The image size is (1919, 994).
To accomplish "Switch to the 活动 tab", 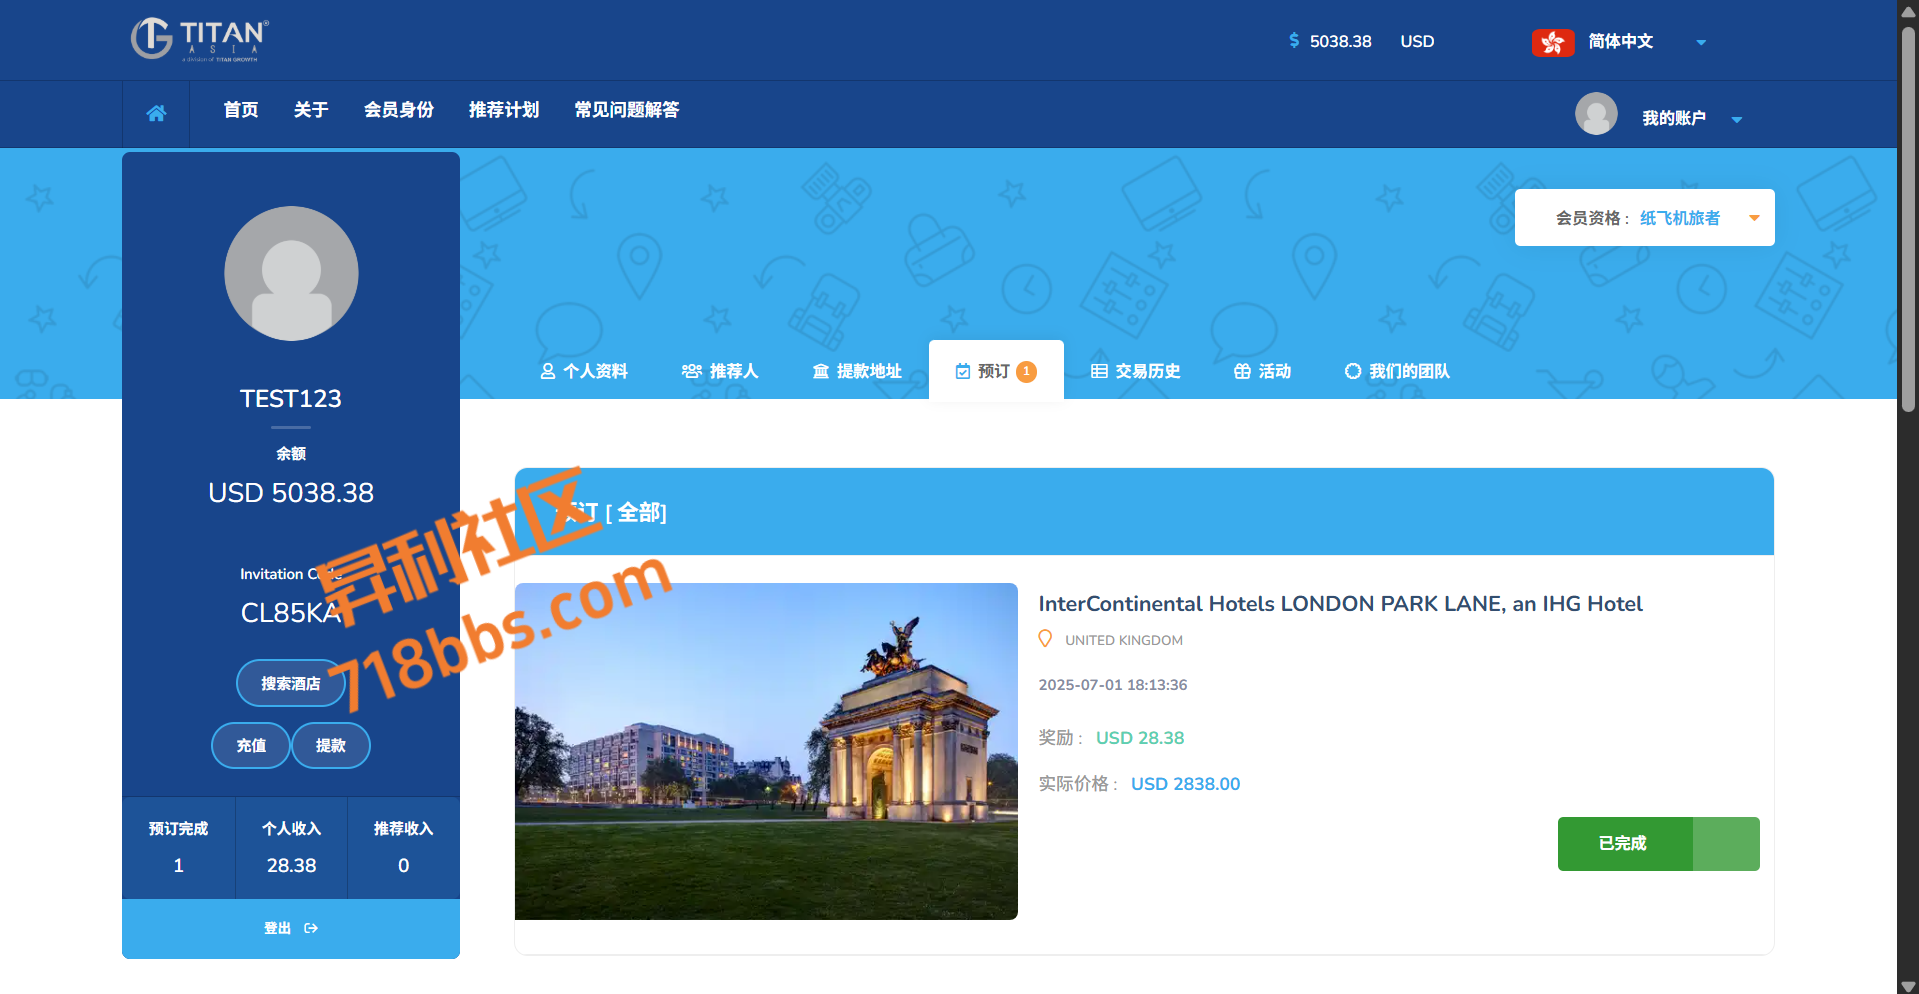I will point(1262,371).
